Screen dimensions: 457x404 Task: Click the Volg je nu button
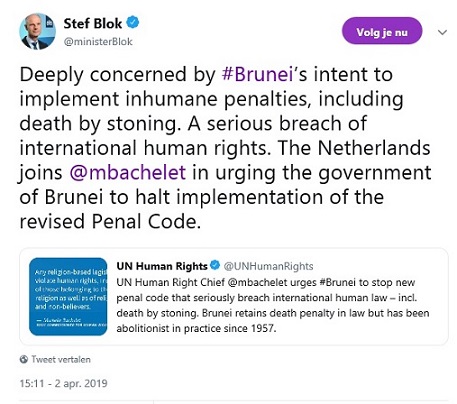click(382, 31)
